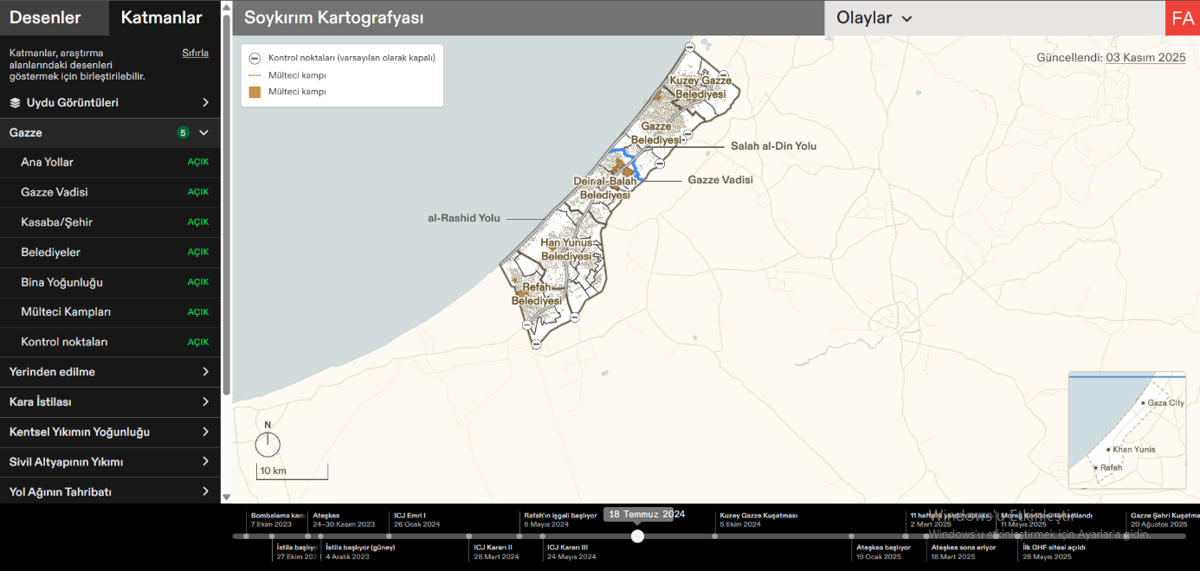Click the 03 Kasım 2025 update date link
Image resolution: width=1200 pixels, height=571 pixels.
pos(1145,58)
